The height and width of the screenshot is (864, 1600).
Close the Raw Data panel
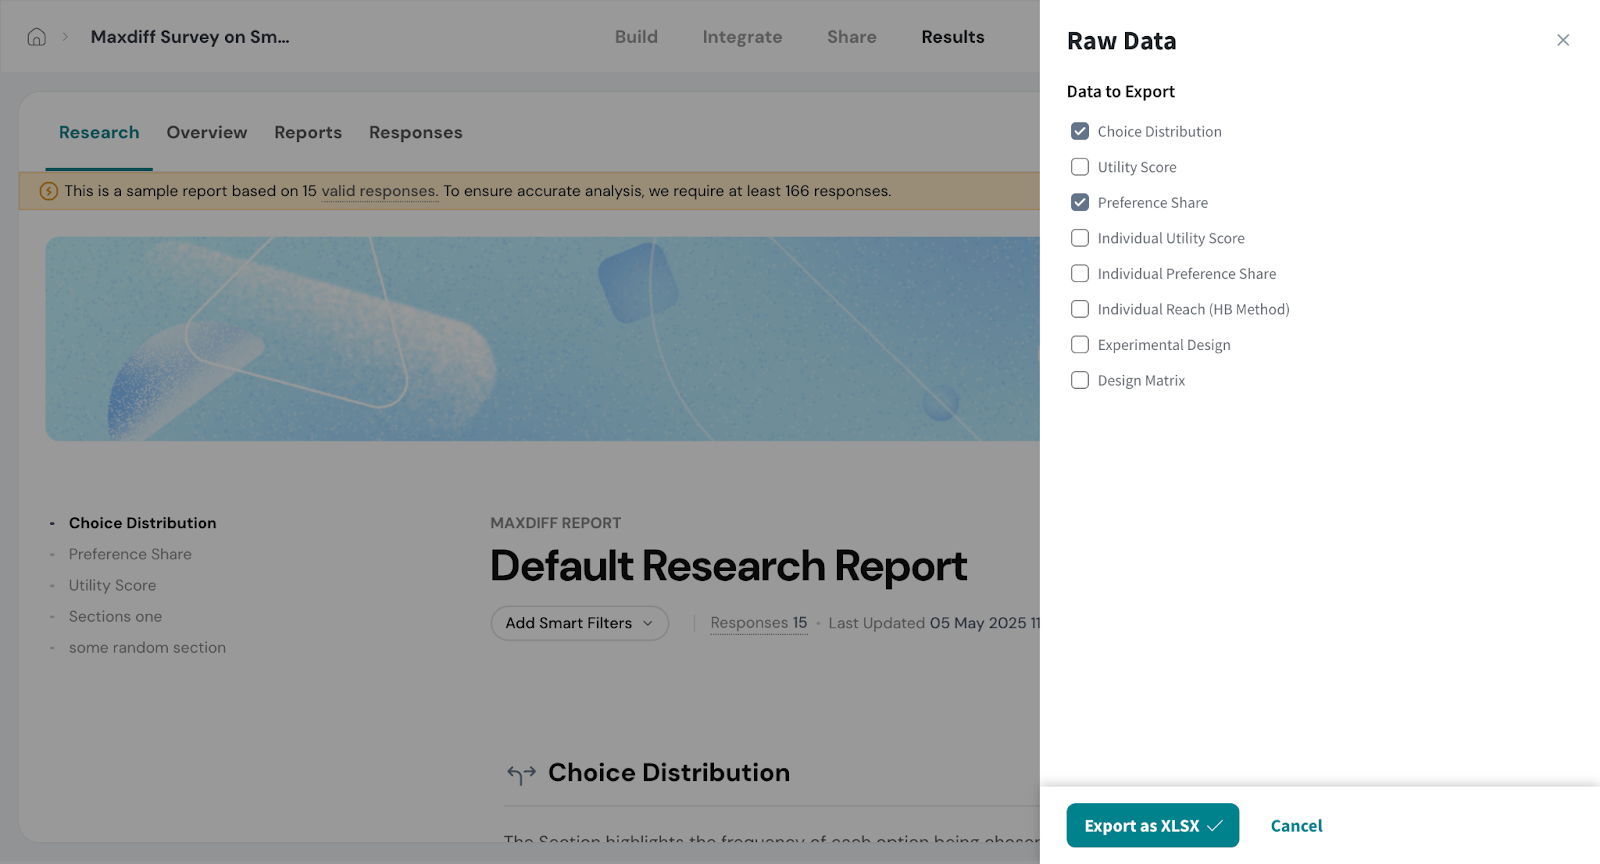coord(1563,40)
